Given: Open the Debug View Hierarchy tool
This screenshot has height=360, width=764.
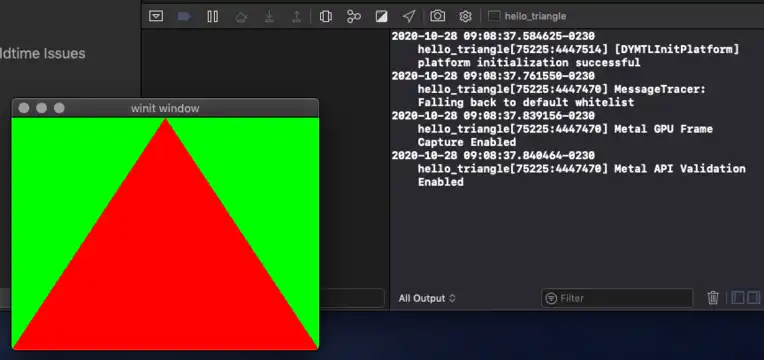Looking at the screenshot, I should pos(325,17).
